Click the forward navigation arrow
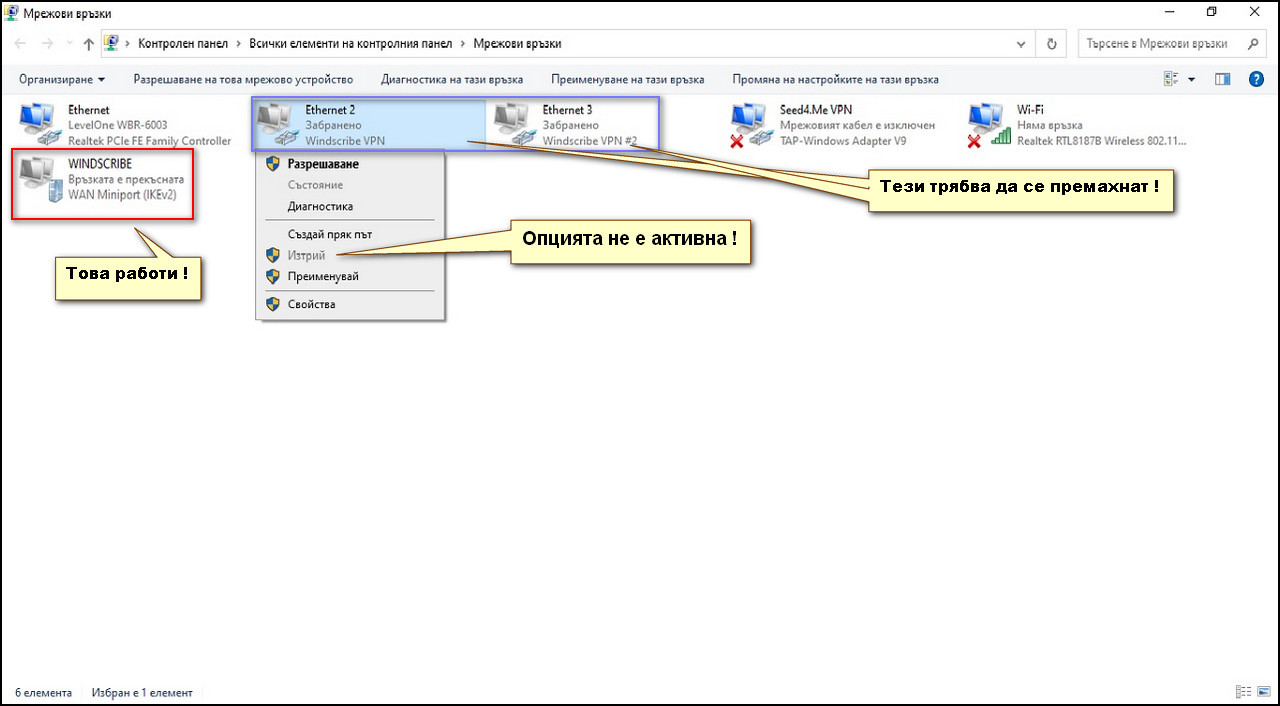The image size is (1280, 706). (46, 44)
